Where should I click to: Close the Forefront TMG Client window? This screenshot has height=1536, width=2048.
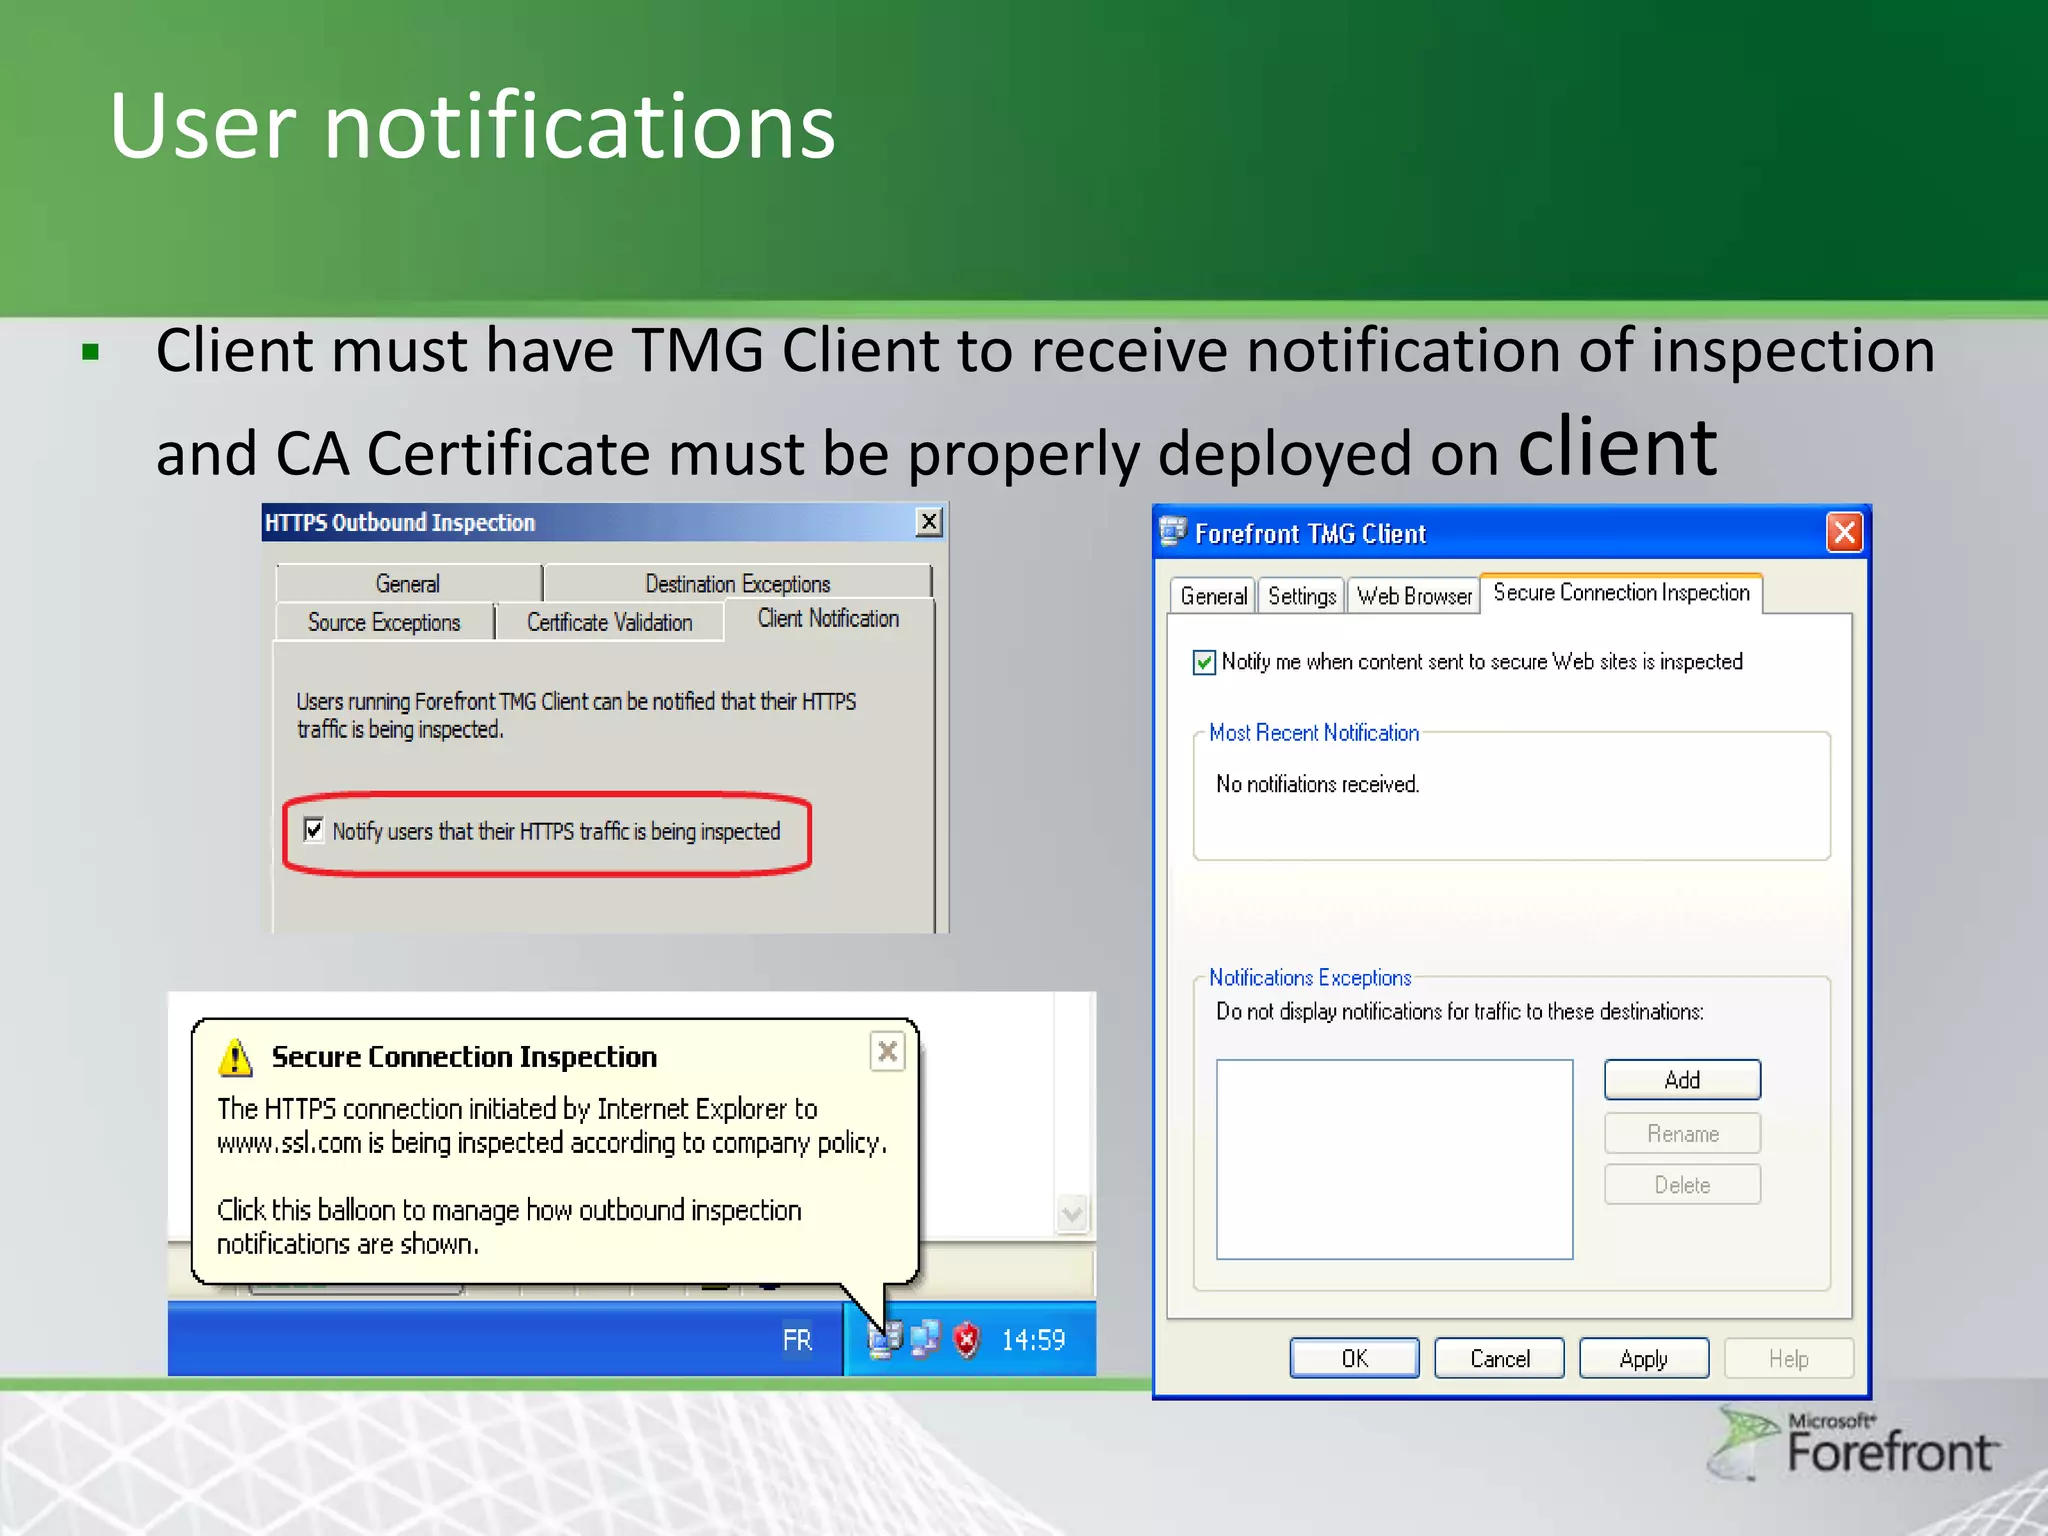click(1844, 532)
